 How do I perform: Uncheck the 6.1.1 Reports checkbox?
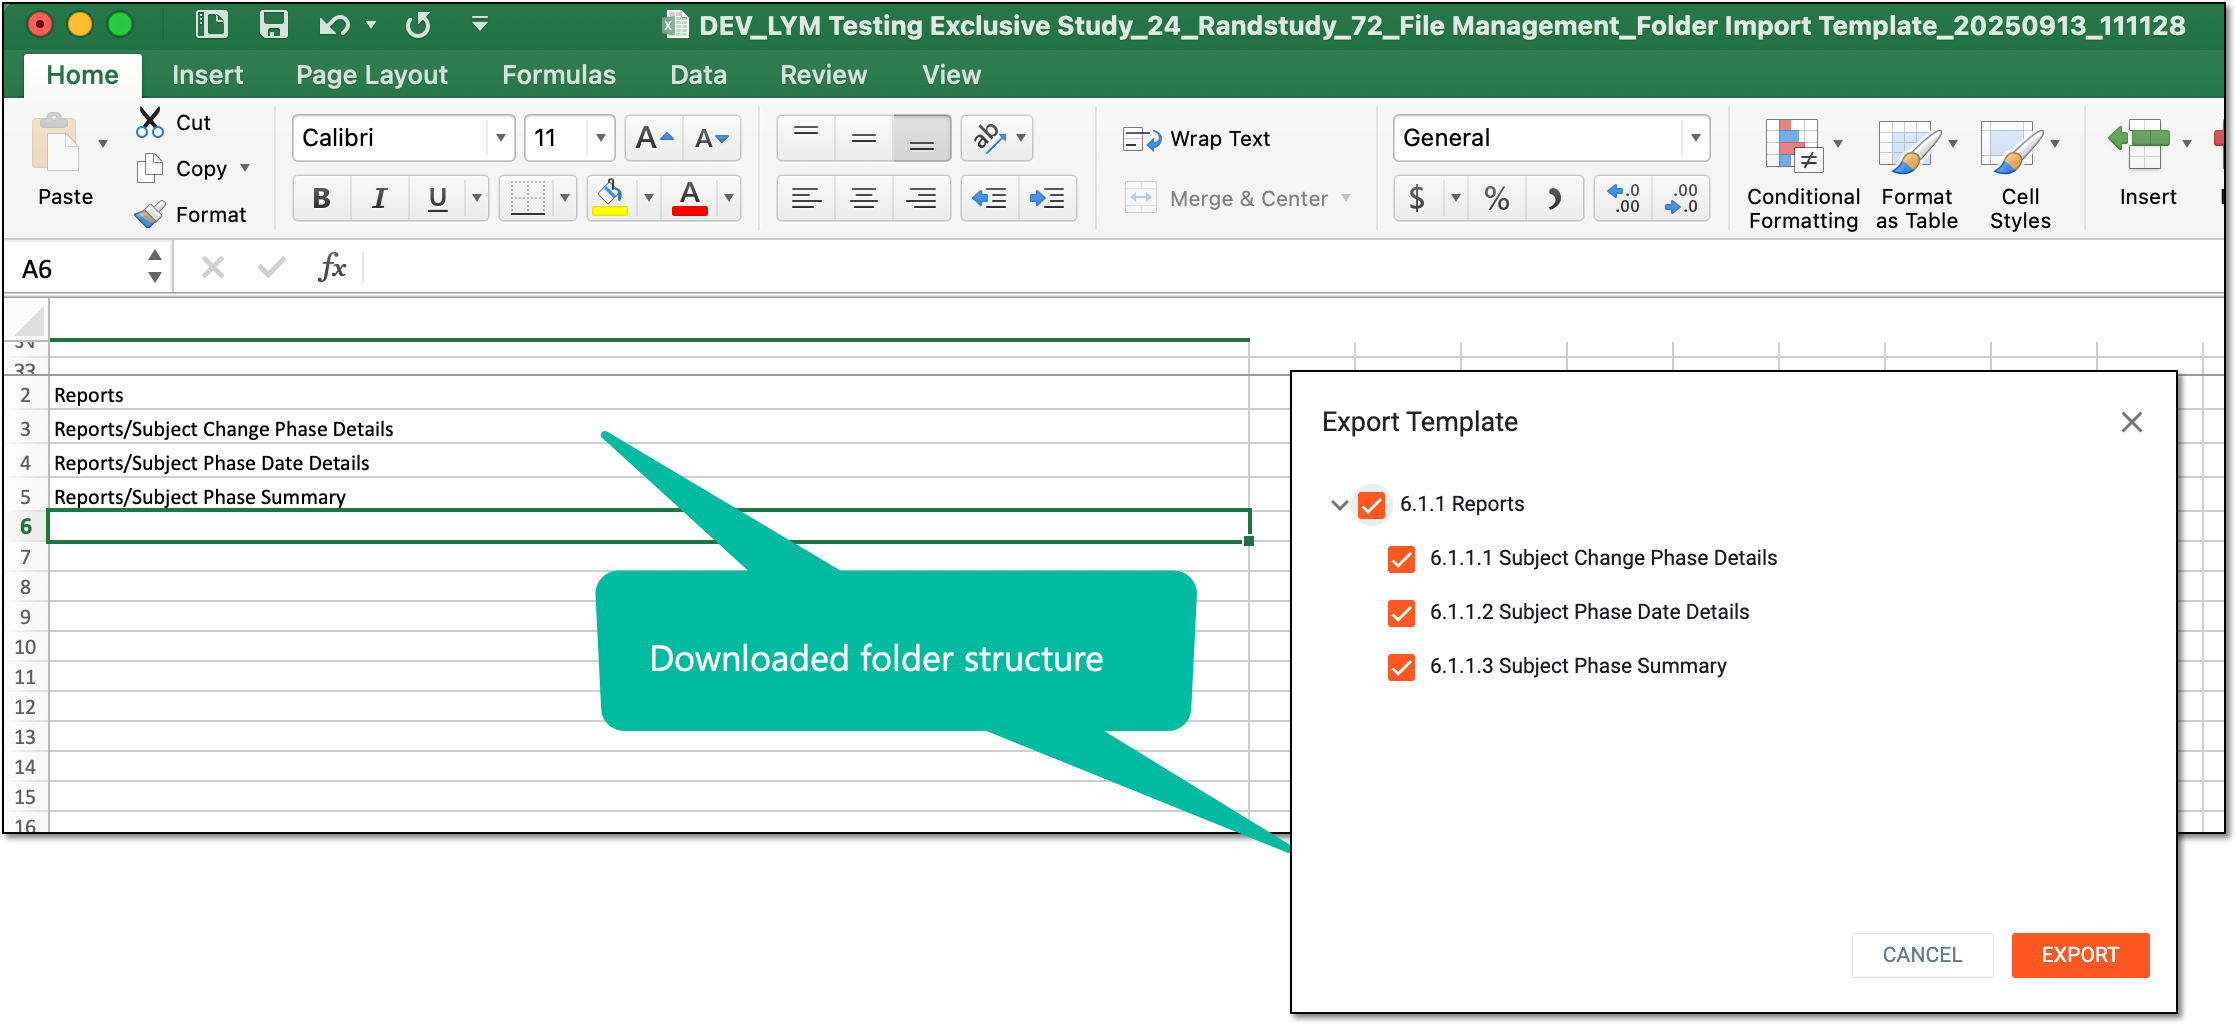point(1372,505)
